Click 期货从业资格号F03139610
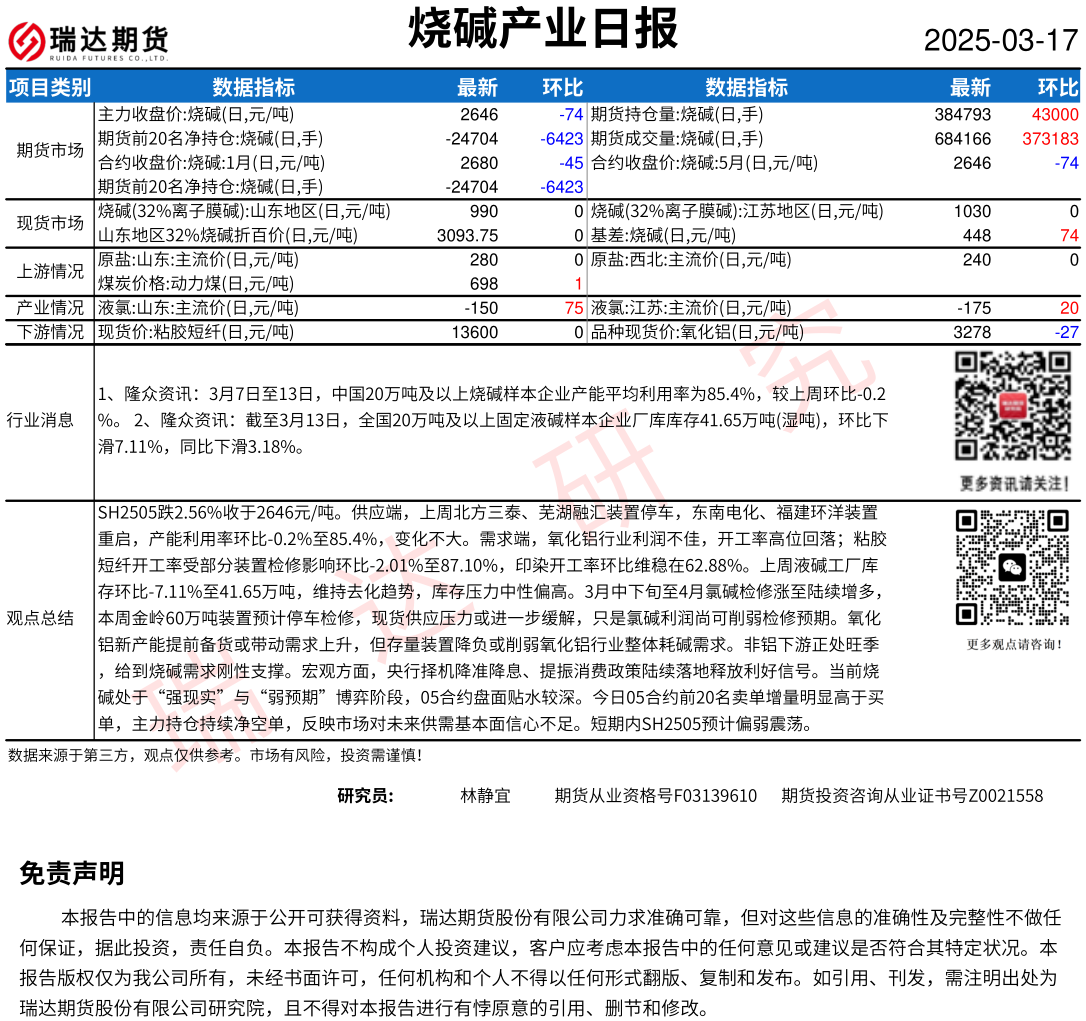The height and width of the screenshot is (1021, 1086). point(656,796)
